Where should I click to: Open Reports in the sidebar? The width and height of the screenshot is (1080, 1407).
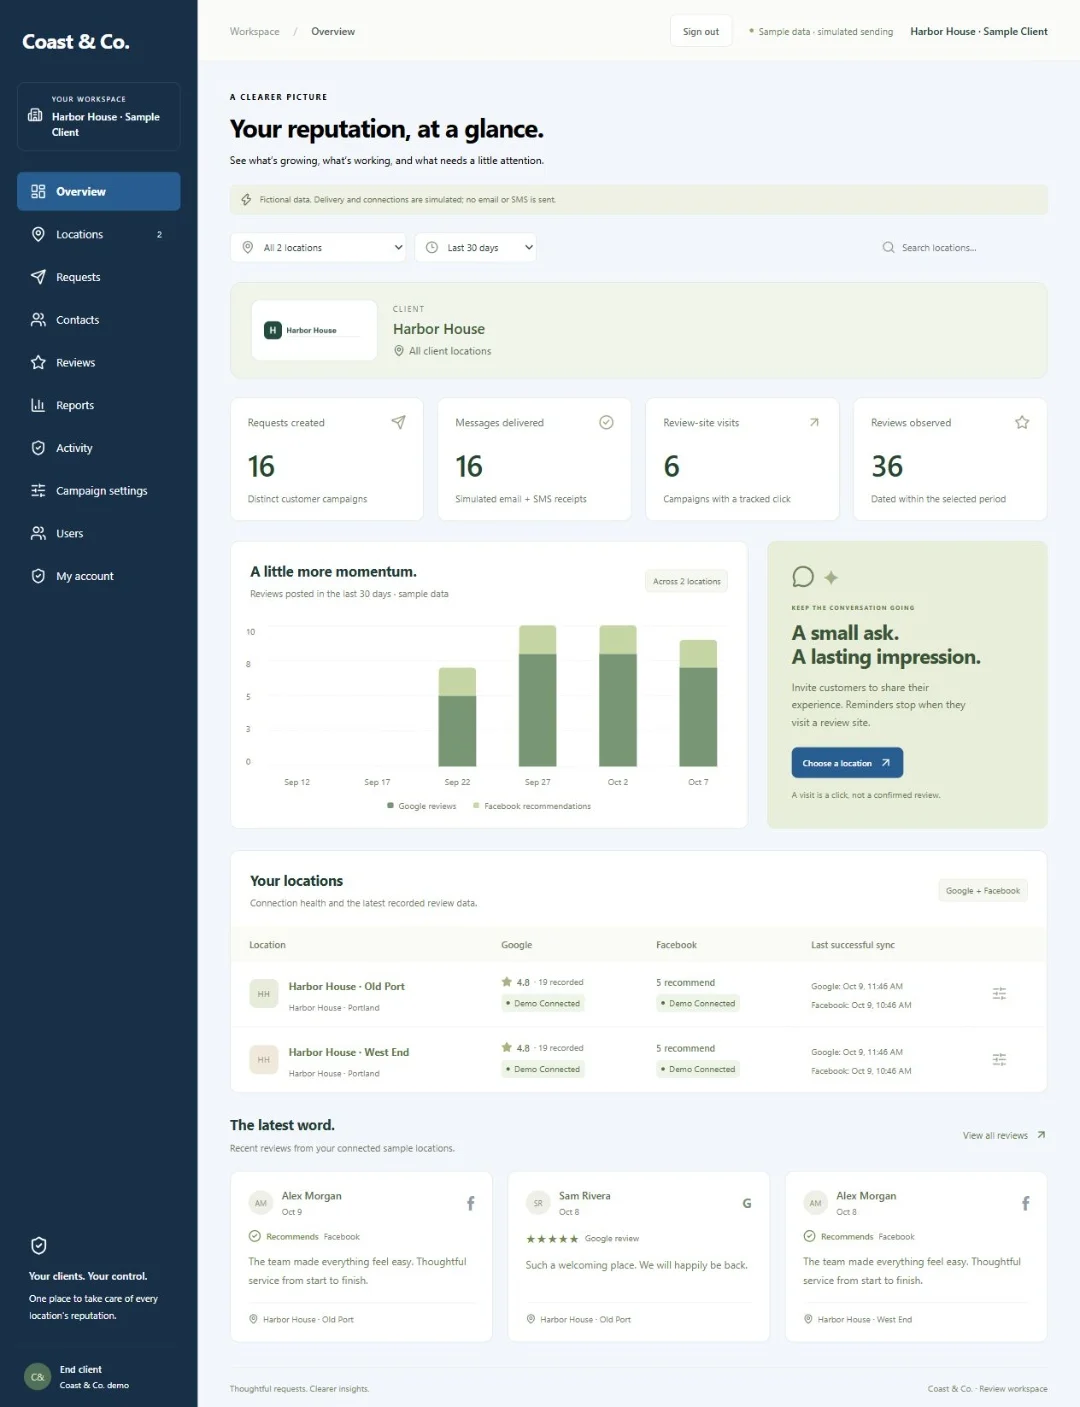pyautogui.click(x=98, y=405)
